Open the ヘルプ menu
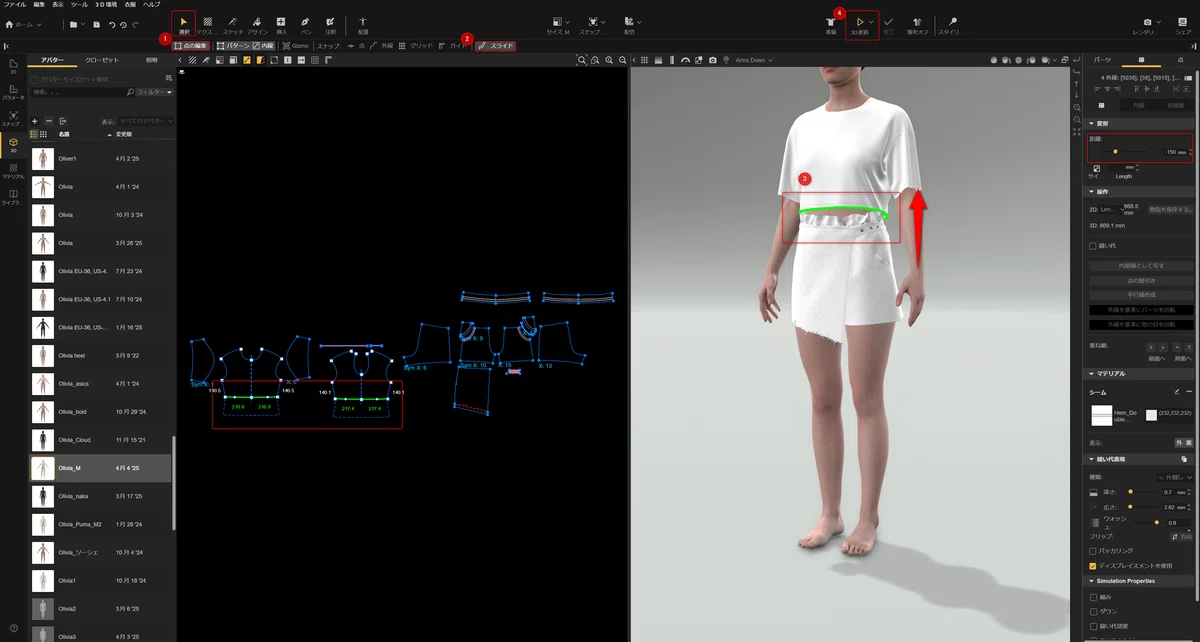1200x642 pixels. [151, 5]
